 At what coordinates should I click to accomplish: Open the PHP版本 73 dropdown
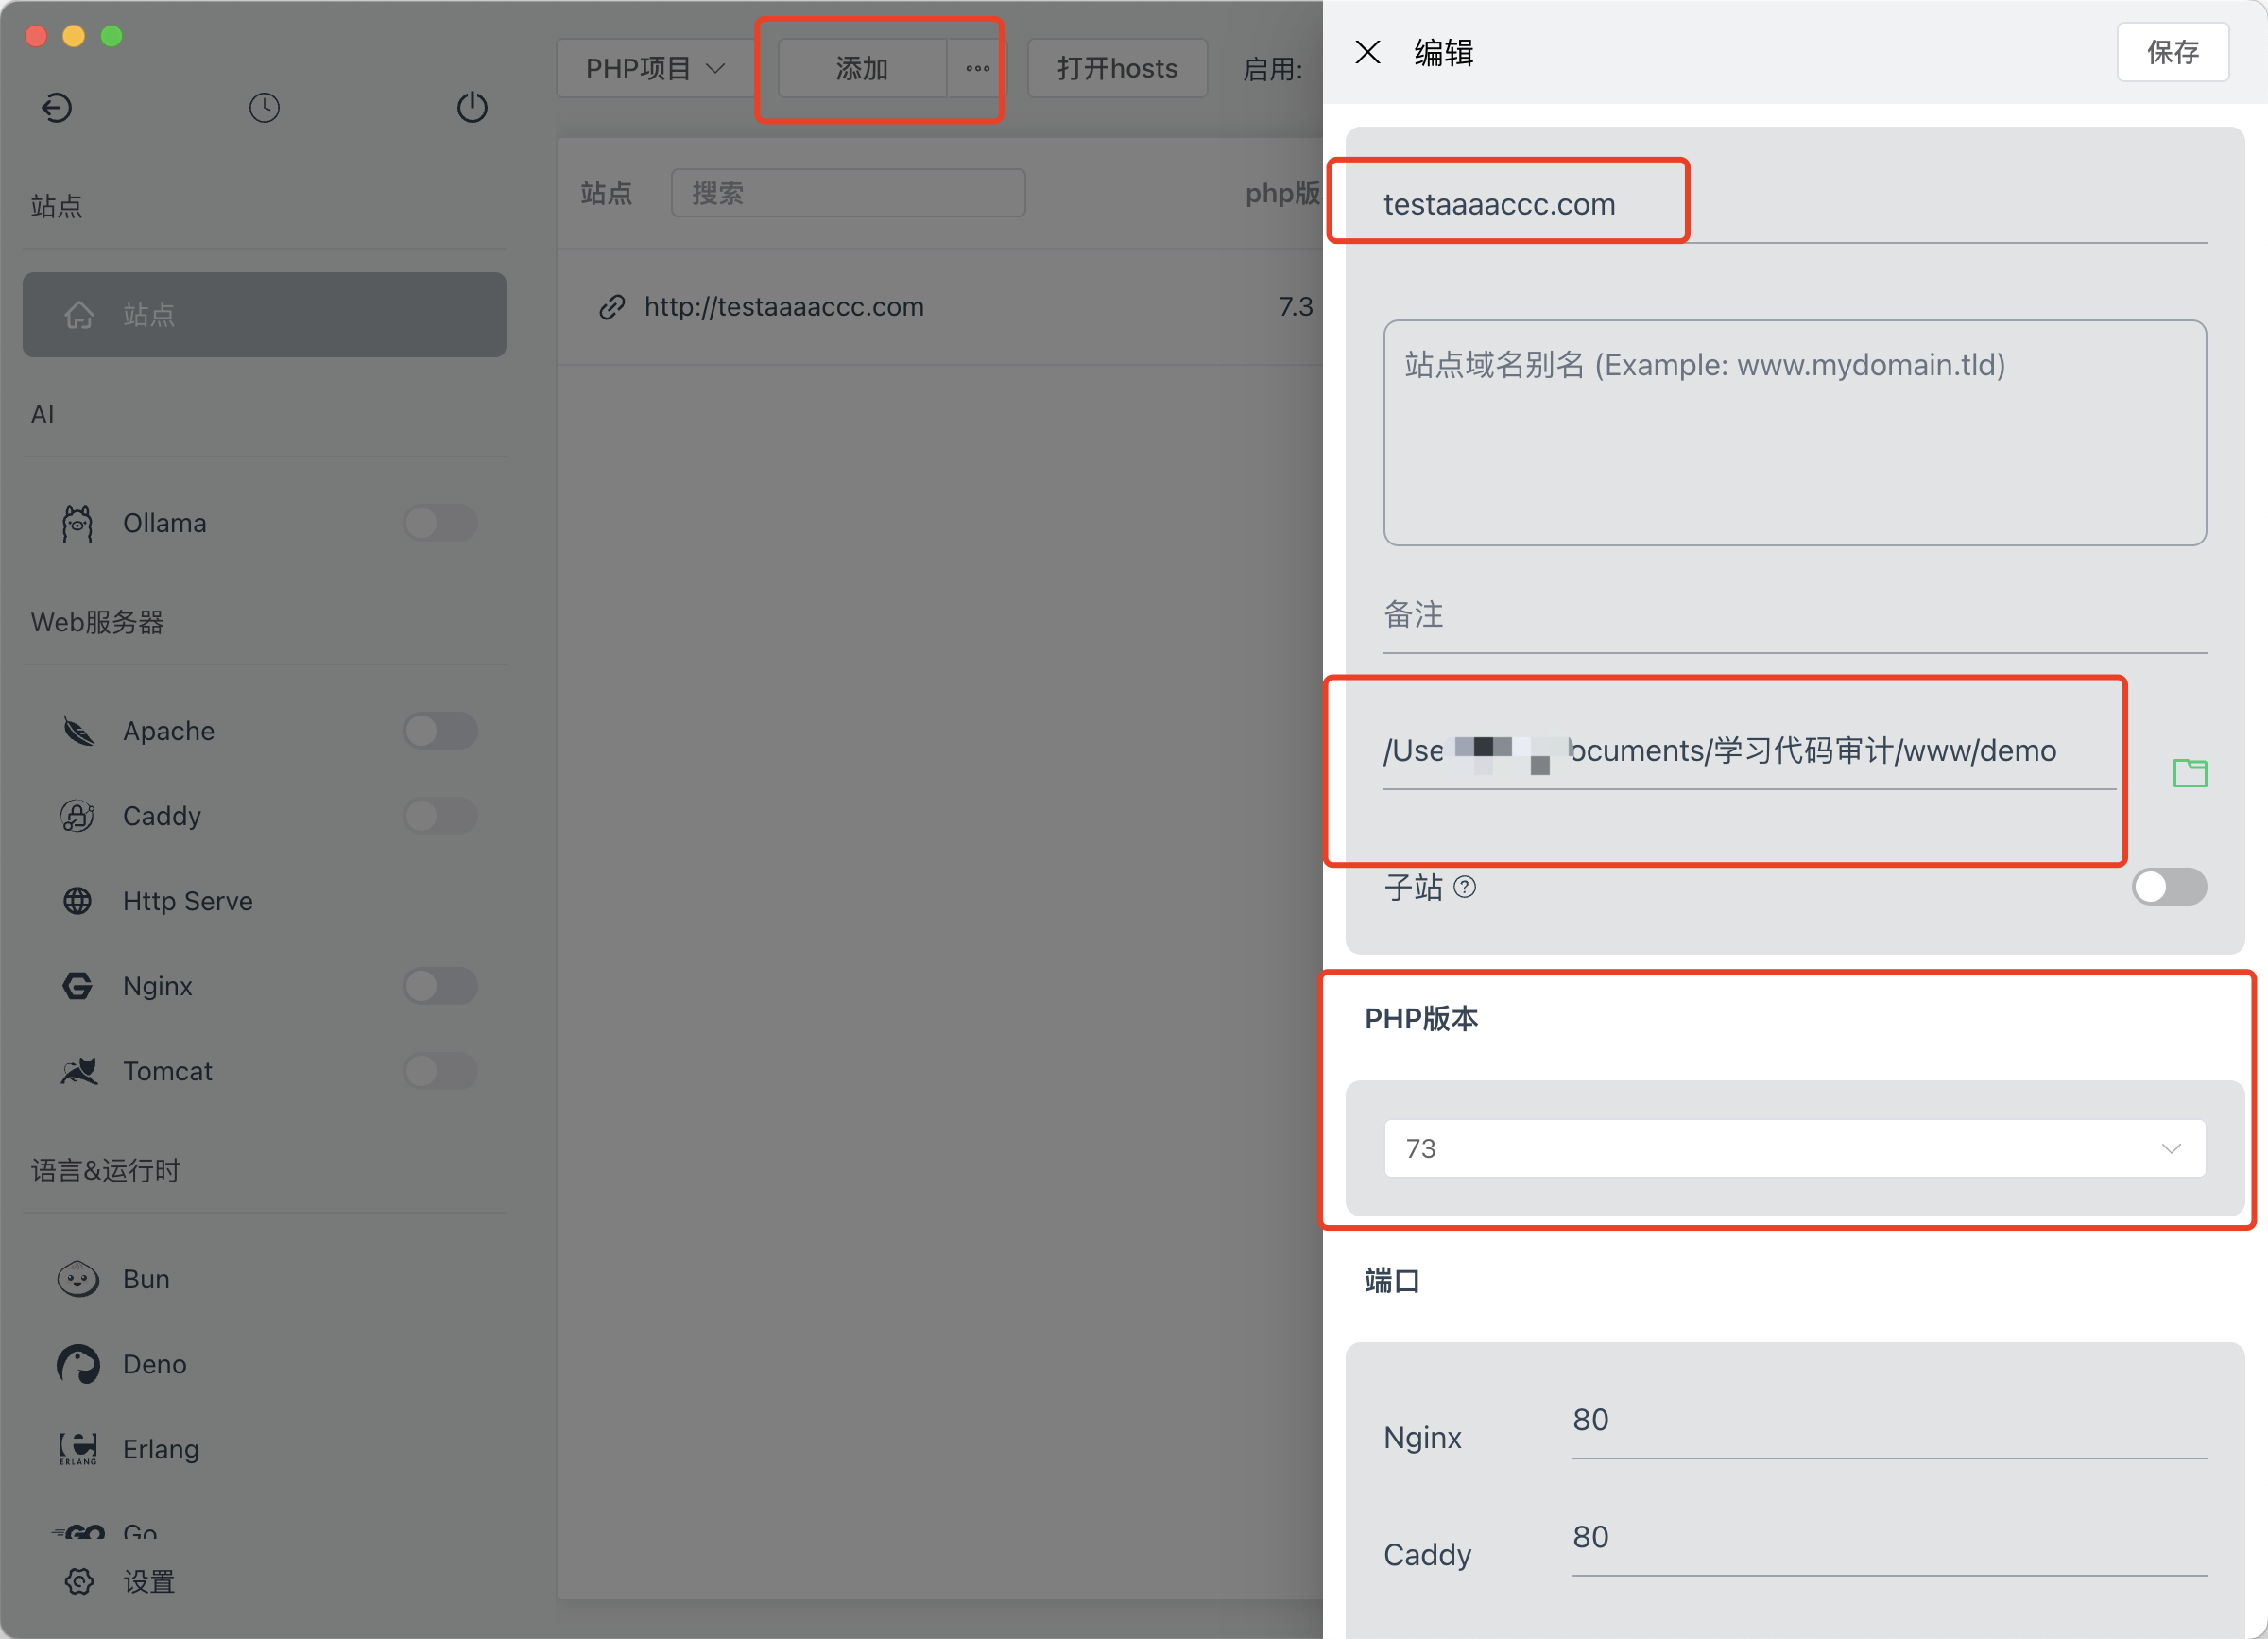pyautogui.click(x=1794, y=1148)
